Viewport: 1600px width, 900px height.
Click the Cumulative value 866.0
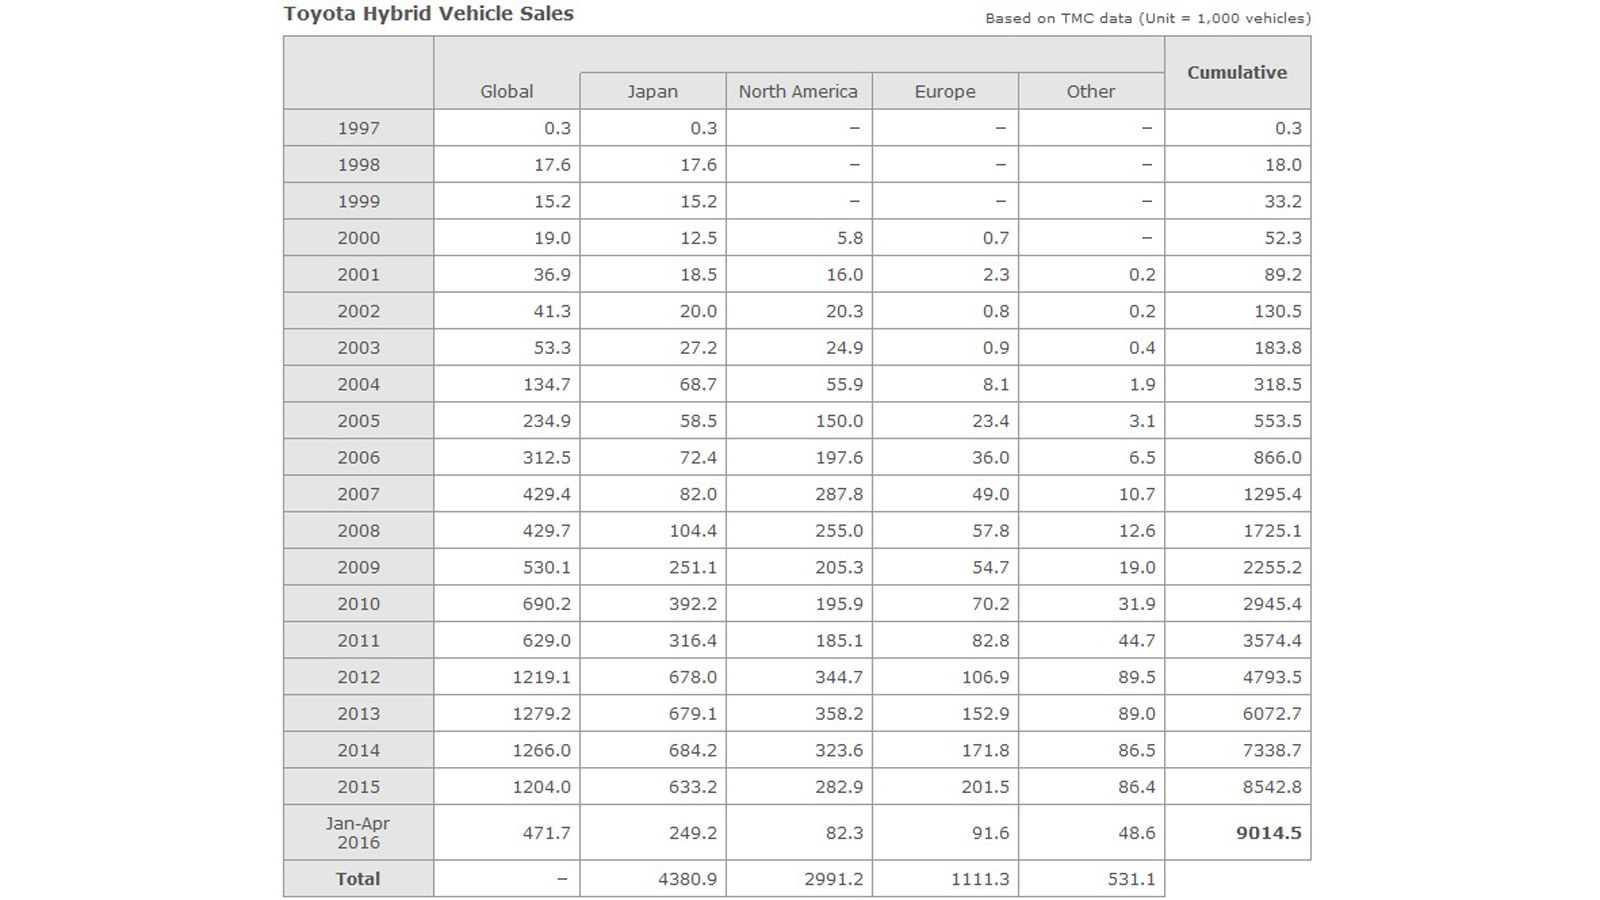(x=1278, y=458)
